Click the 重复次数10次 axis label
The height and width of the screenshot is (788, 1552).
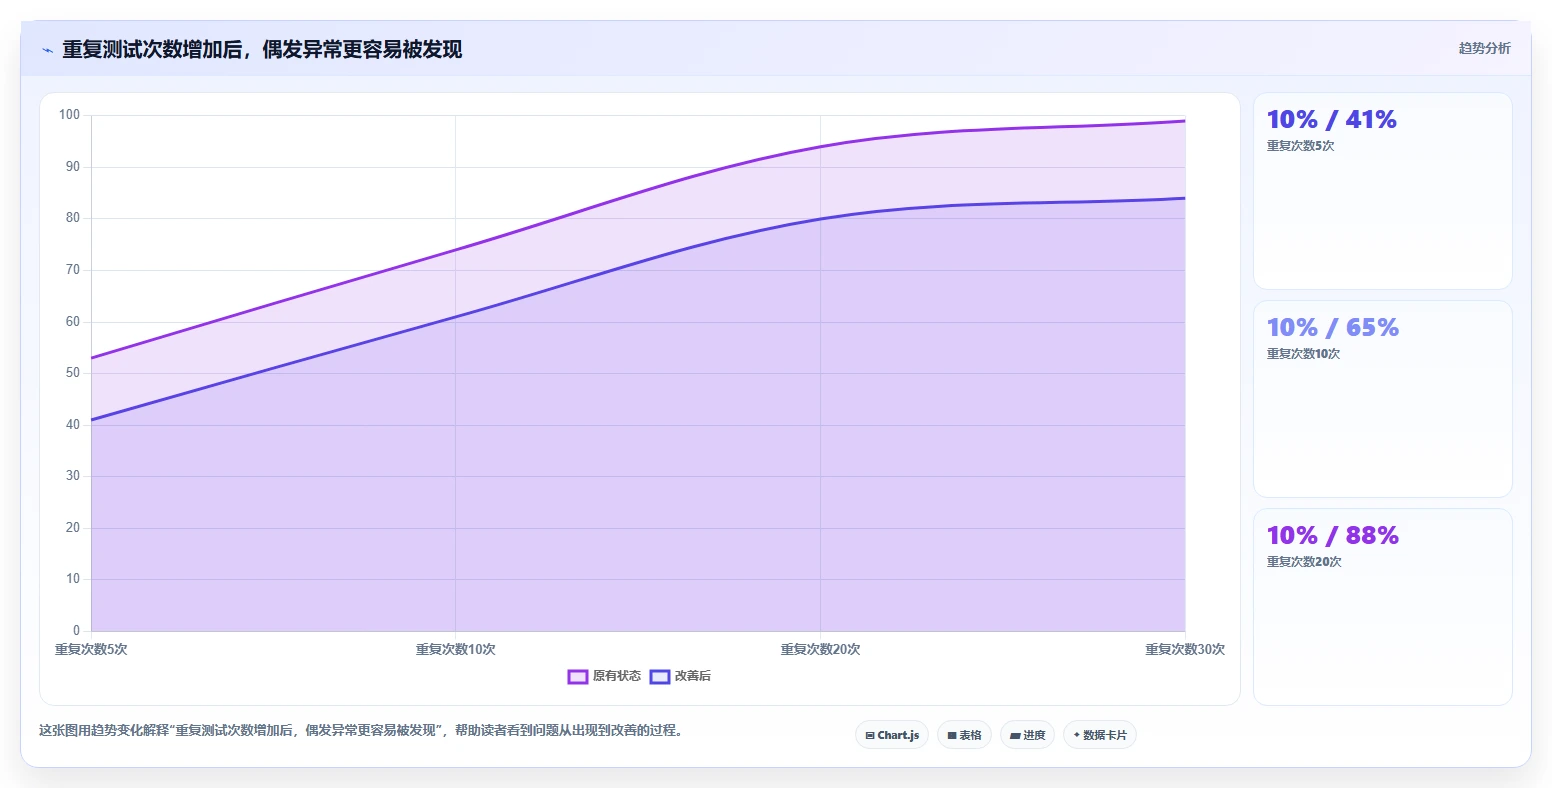(456, 650)
